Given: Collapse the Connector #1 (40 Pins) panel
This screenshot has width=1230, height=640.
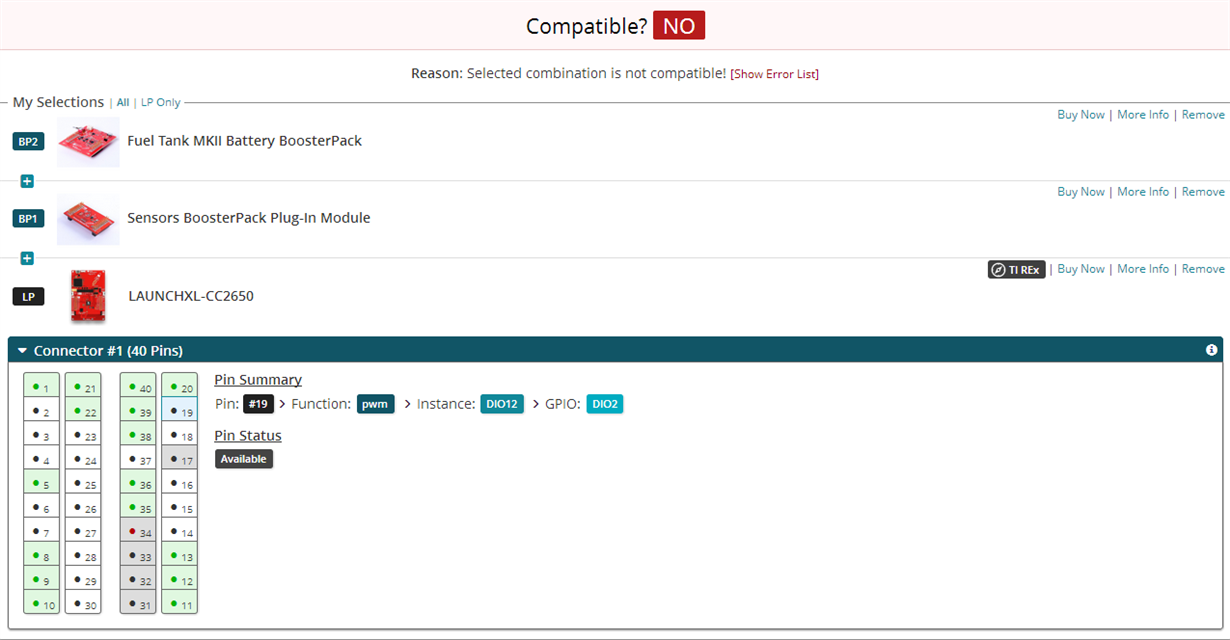Looking at the screenshot, I should pyautogui.click(x=22, y=351).
